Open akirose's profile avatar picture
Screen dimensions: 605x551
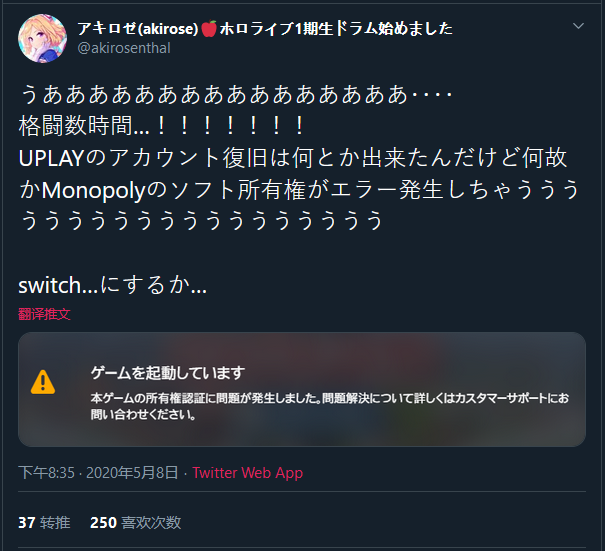click(x=42, y=39)
